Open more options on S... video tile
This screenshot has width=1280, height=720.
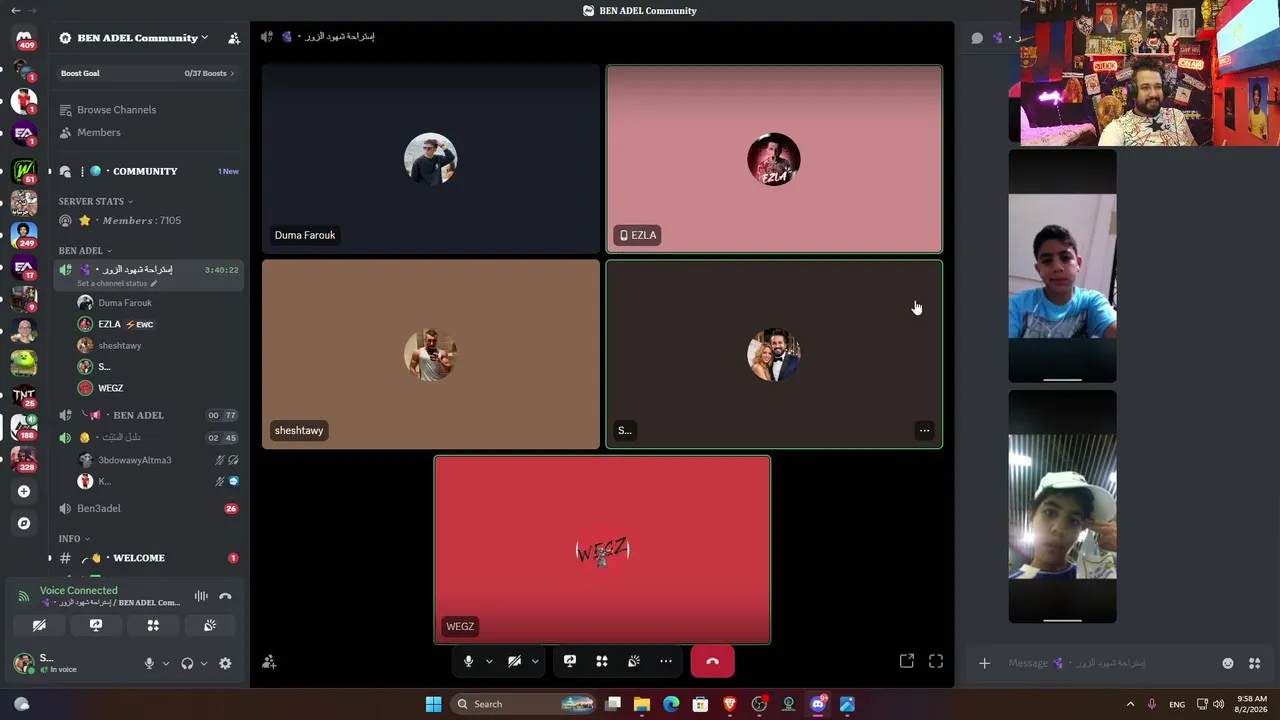(924, 431)
